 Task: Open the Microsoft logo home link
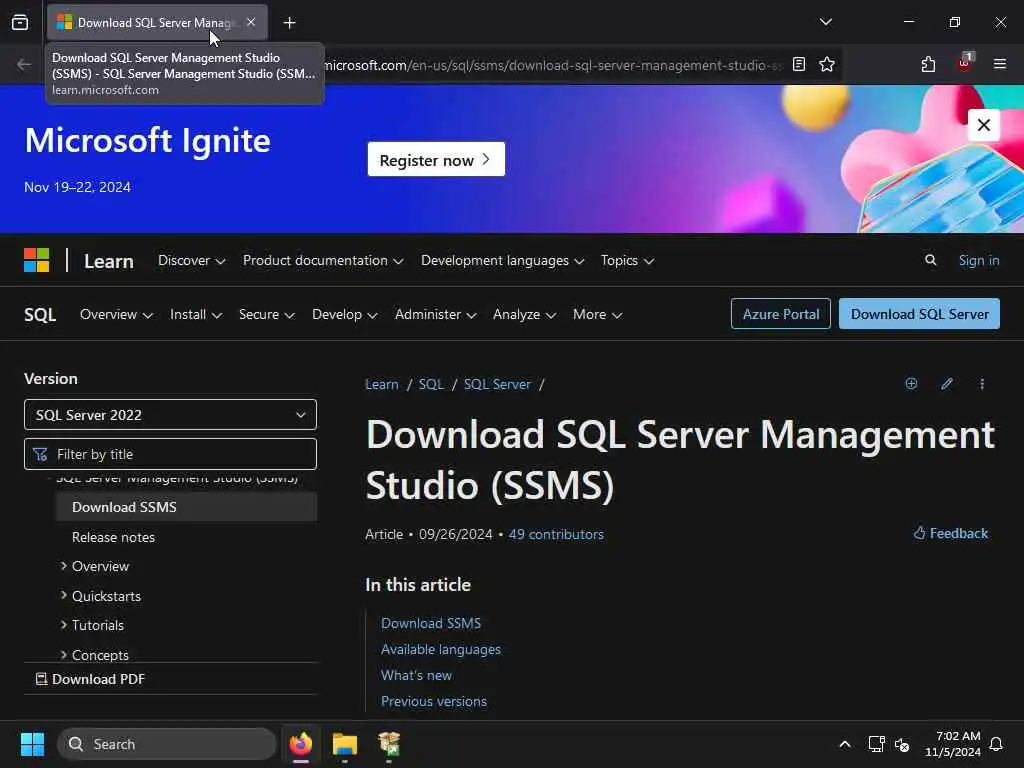(37, 260)
